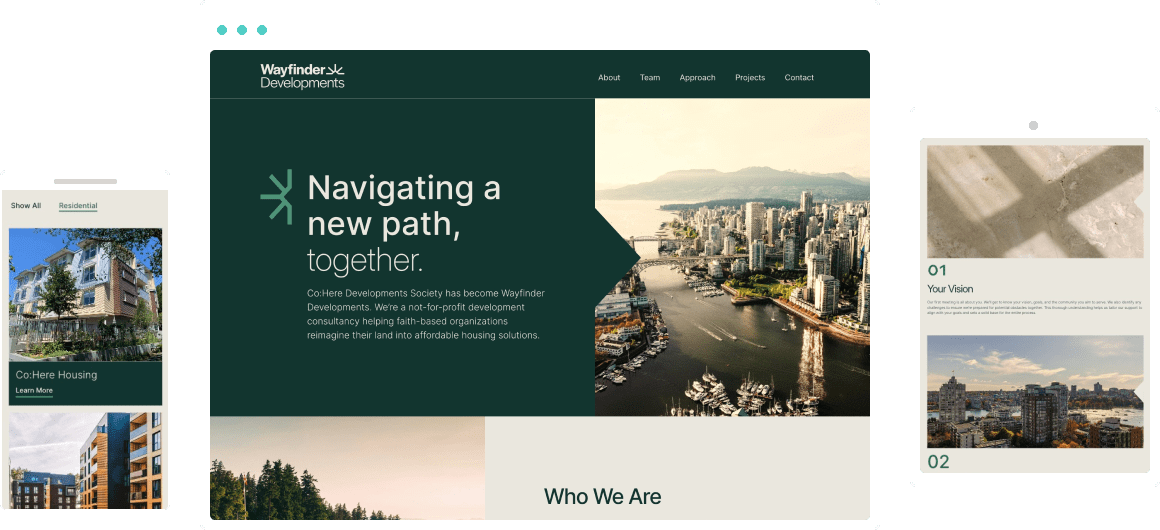
Task: Open the Approach nav link
Action: pos(698,78)
